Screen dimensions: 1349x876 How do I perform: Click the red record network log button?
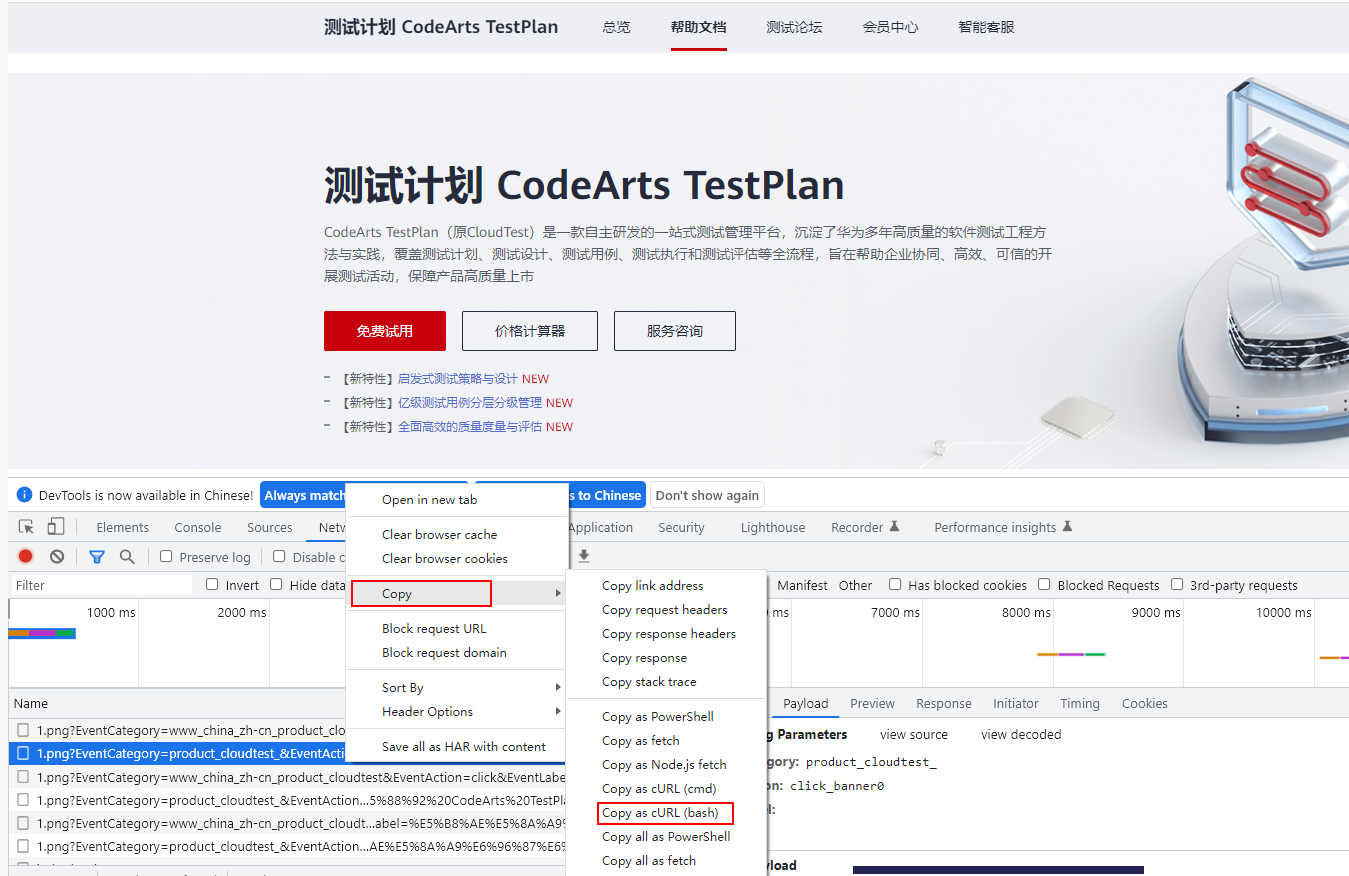[x=24, y=556]
